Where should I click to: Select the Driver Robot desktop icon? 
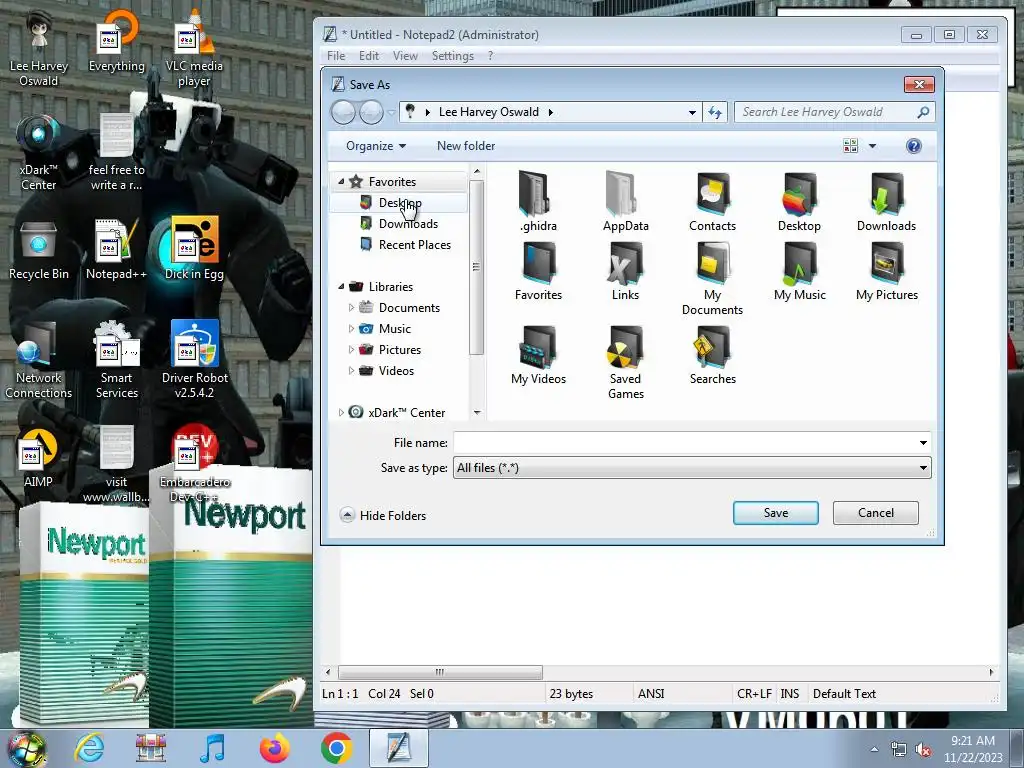194,359
